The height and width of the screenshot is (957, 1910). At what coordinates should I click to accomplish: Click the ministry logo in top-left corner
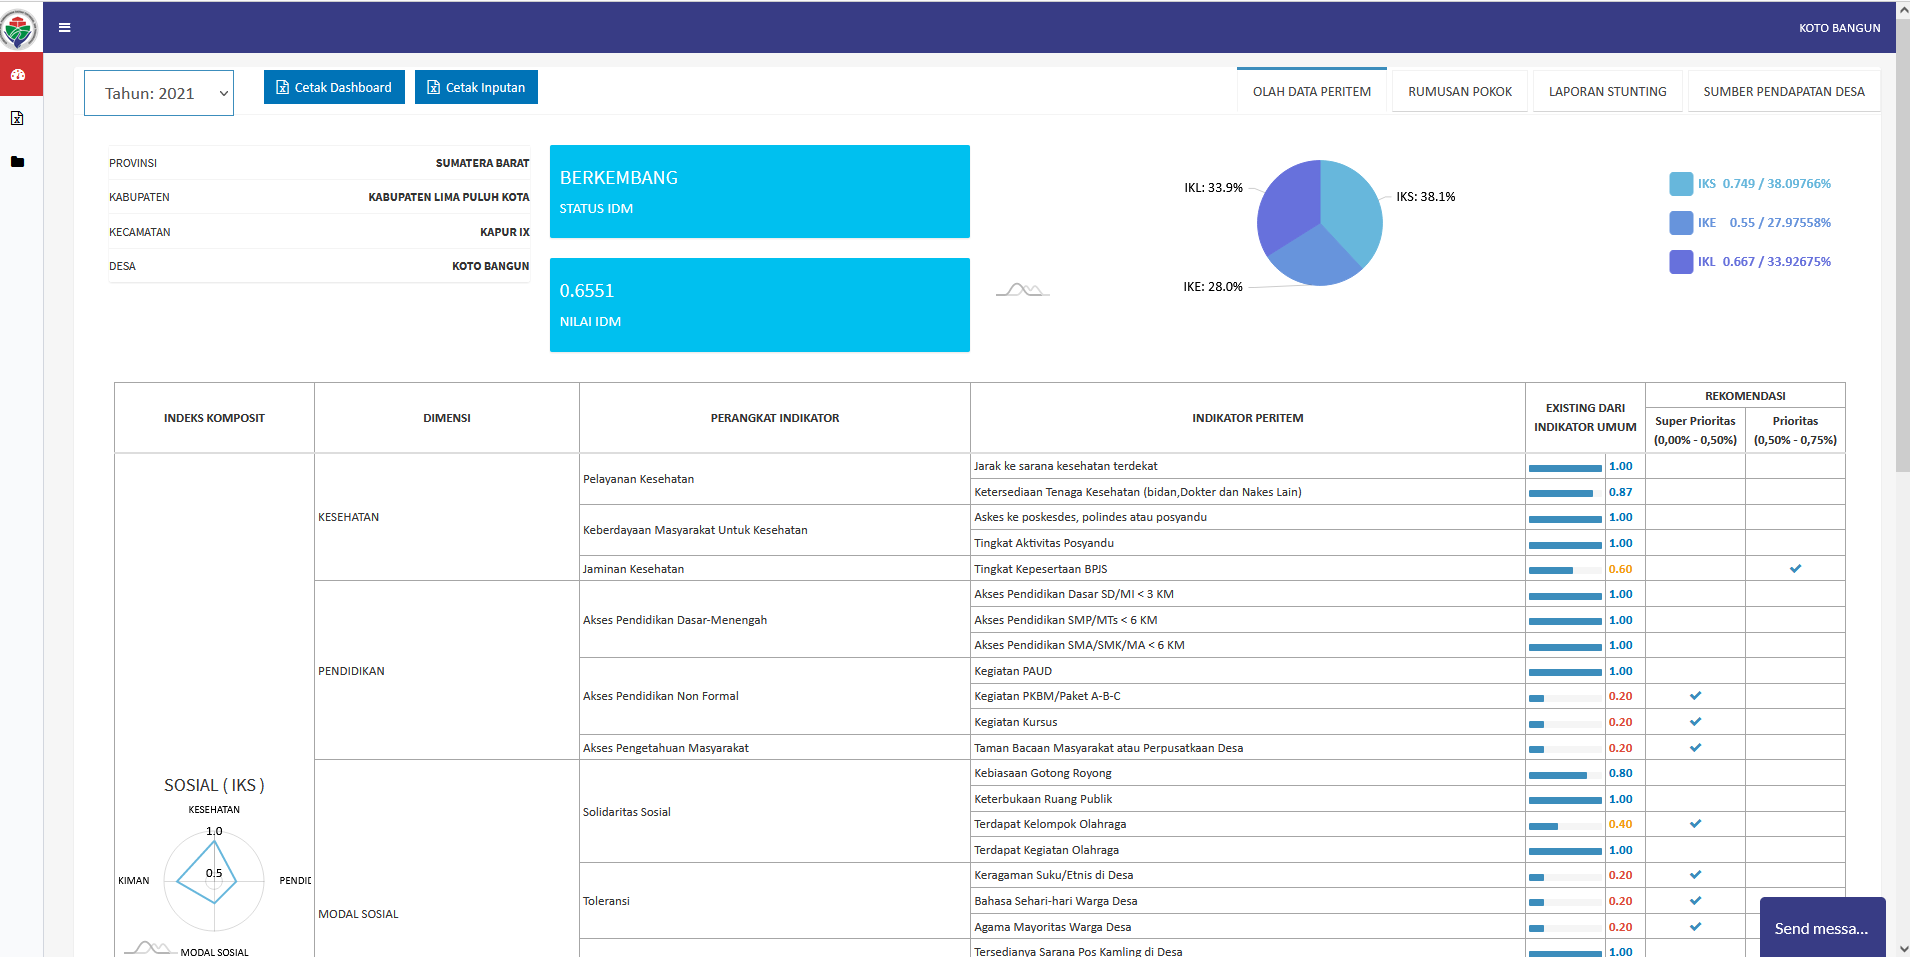pos(19,27)
